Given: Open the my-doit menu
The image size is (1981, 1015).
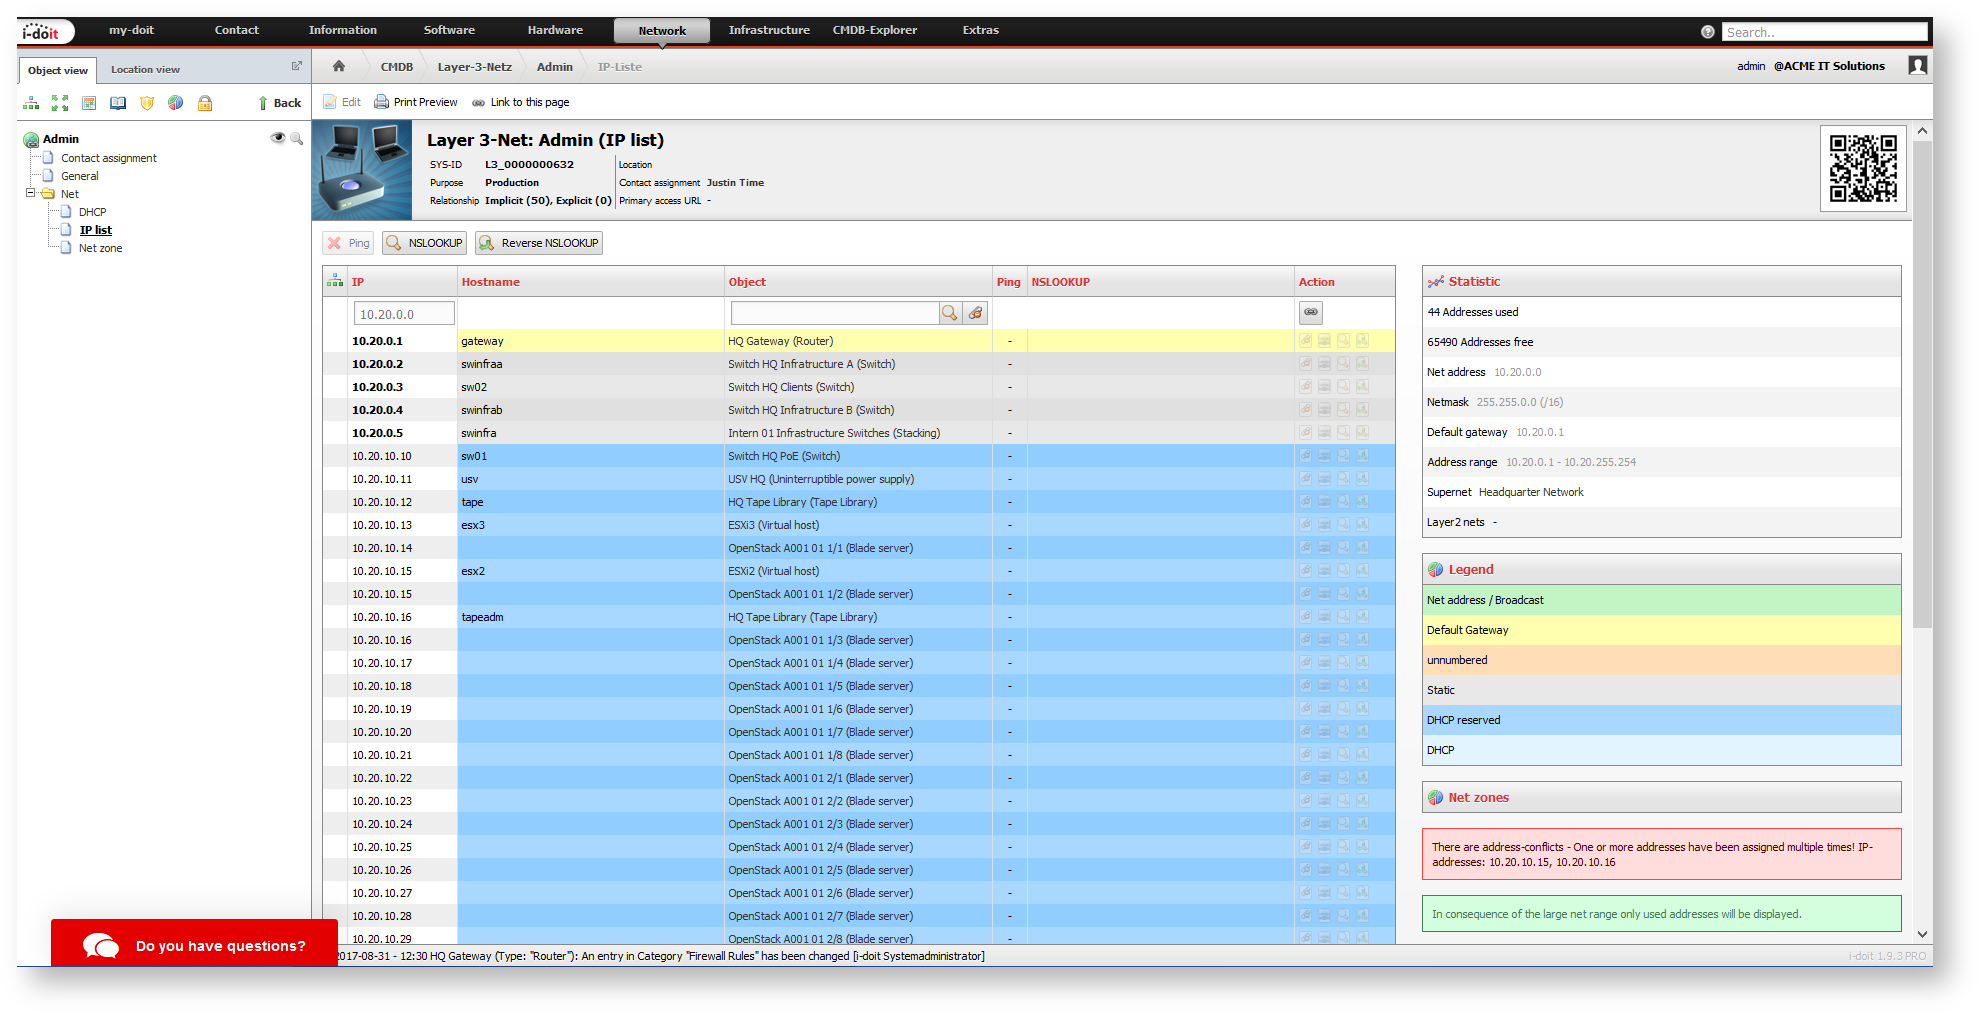Looking at the screenshot, I should coord(131,30).
